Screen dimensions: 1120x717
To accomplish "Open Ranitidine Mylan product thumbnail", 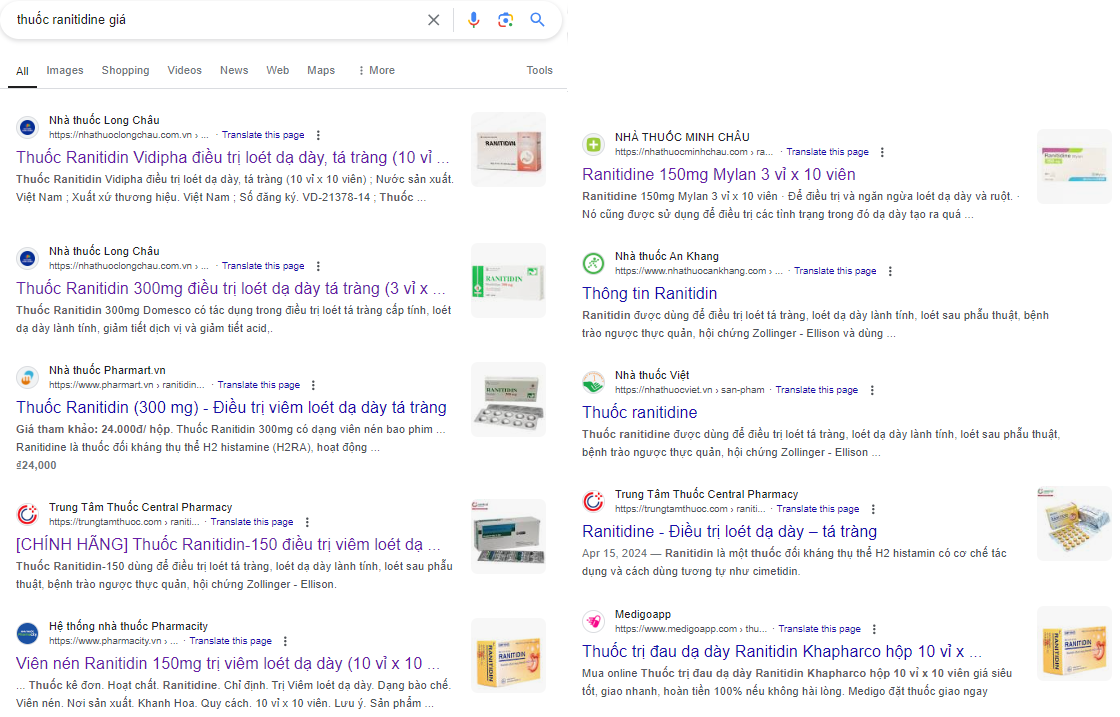I will 1074,166.
